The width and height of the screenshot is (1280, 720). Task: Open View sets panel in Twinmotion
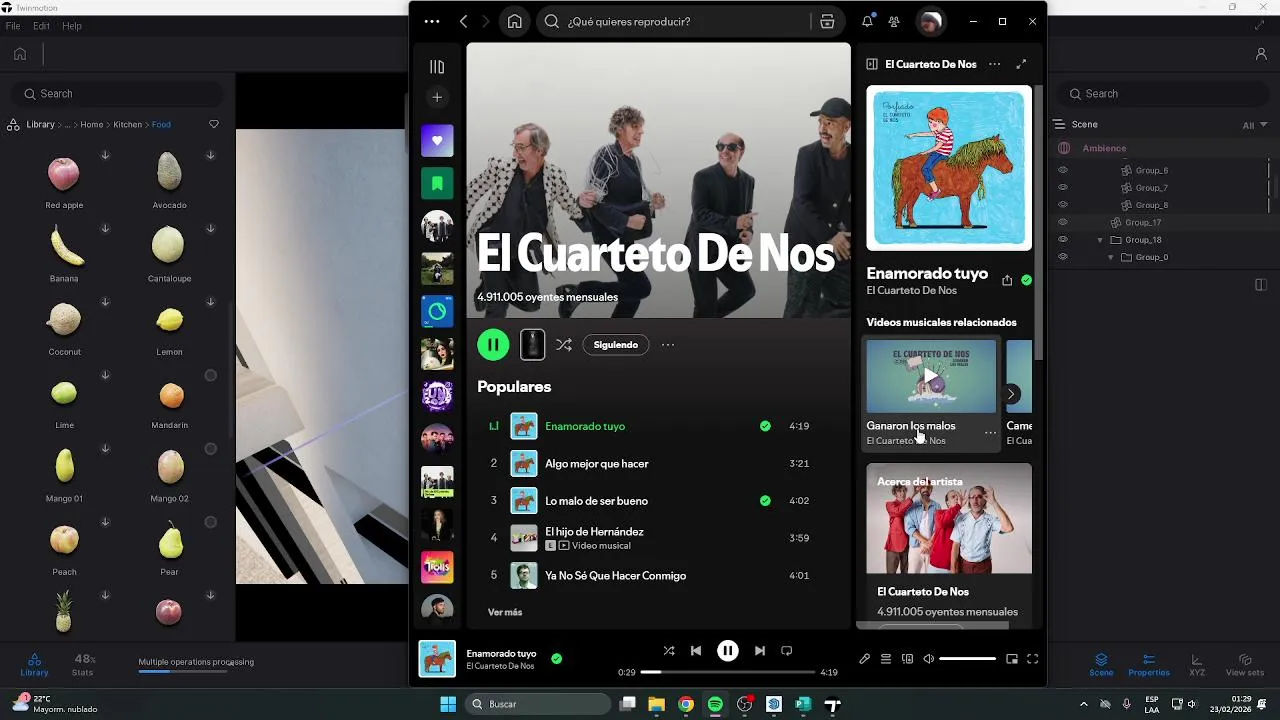(1245, 665)
